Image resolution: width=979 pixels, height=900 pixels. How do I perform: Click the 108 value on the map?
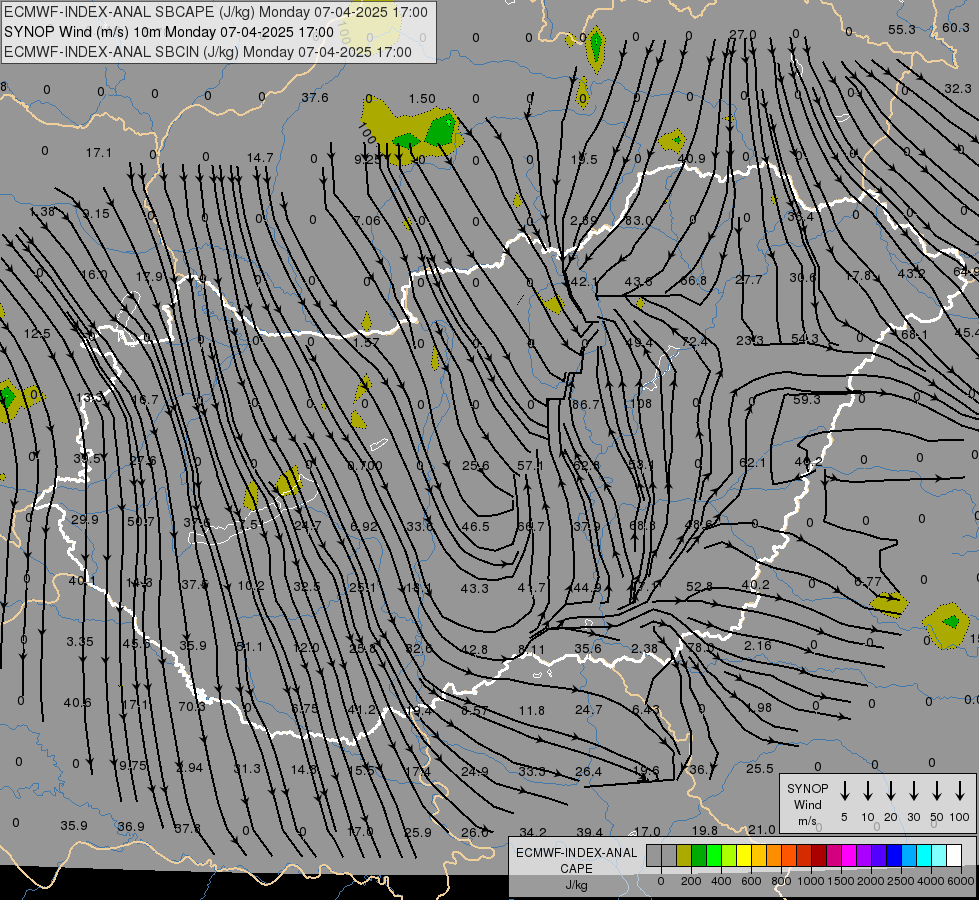[x=641, y=403]
